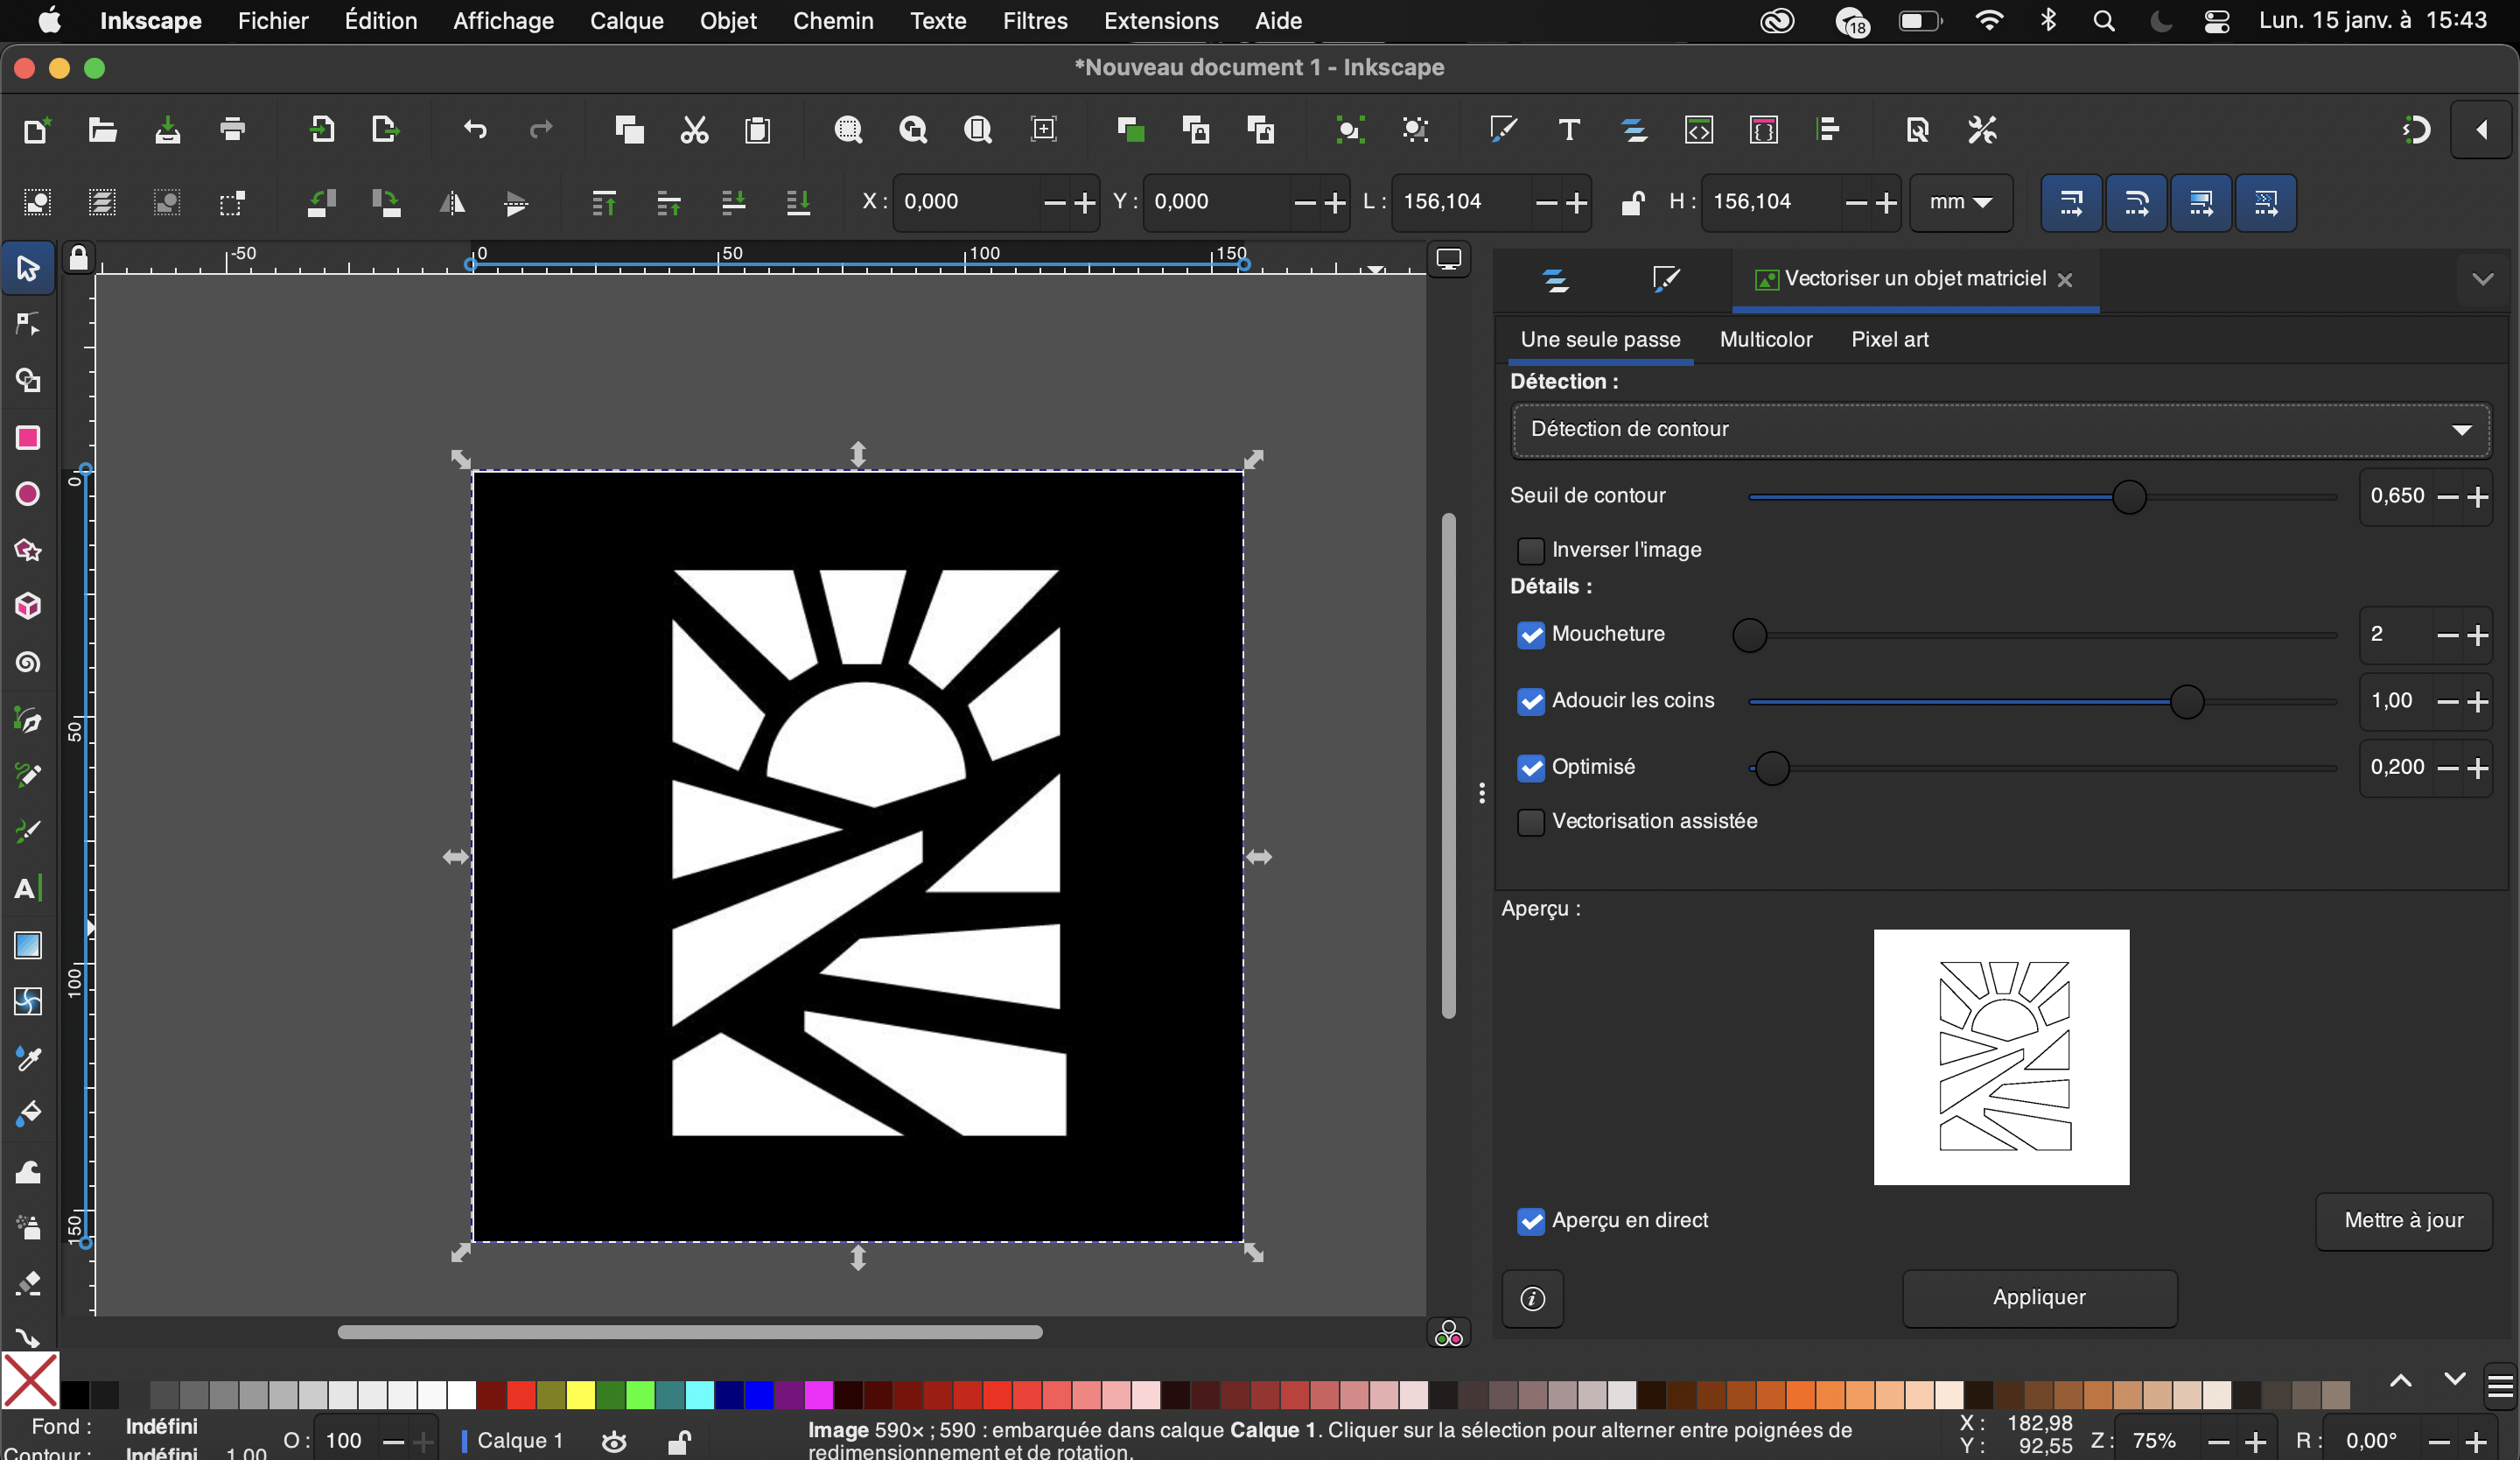Click the Undo arrow icon
The width and height of the screenshot is (2520, 1460).
coord(476,130)
